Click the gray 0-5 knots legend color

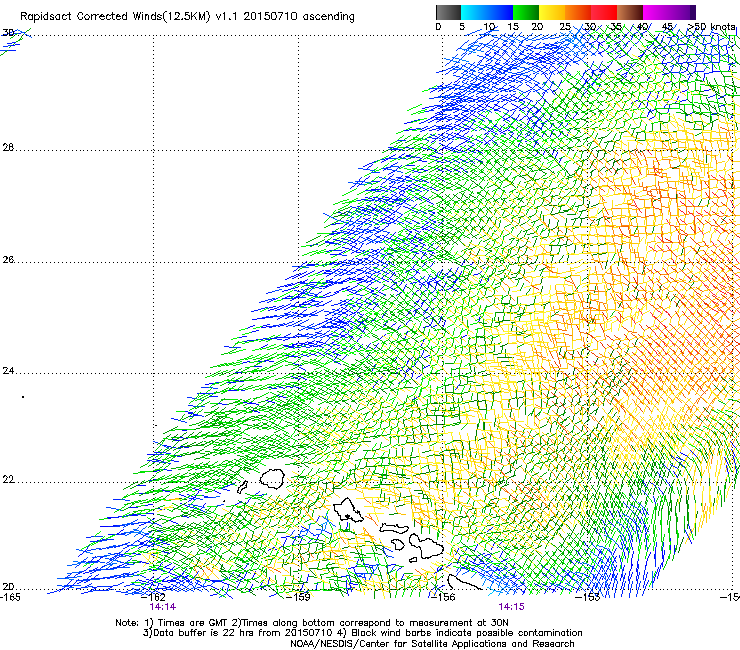click(x=448, y=12)
